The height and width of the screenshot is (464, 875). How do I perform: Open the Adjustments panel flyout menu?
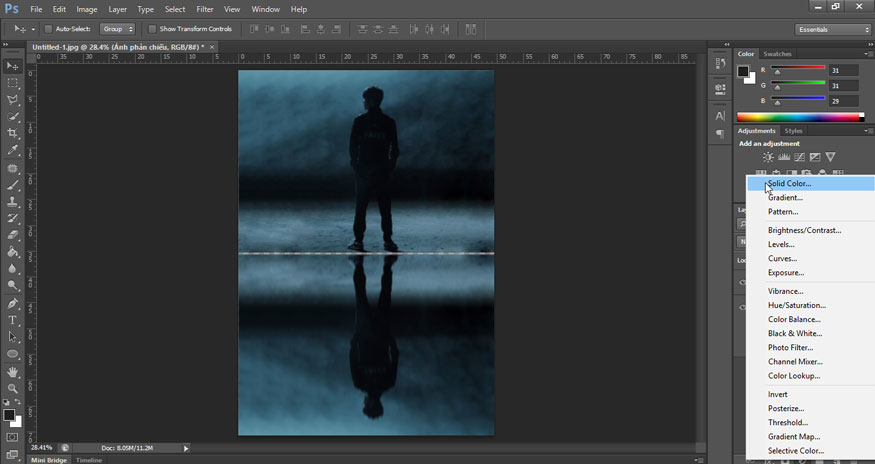click(868, 131)
